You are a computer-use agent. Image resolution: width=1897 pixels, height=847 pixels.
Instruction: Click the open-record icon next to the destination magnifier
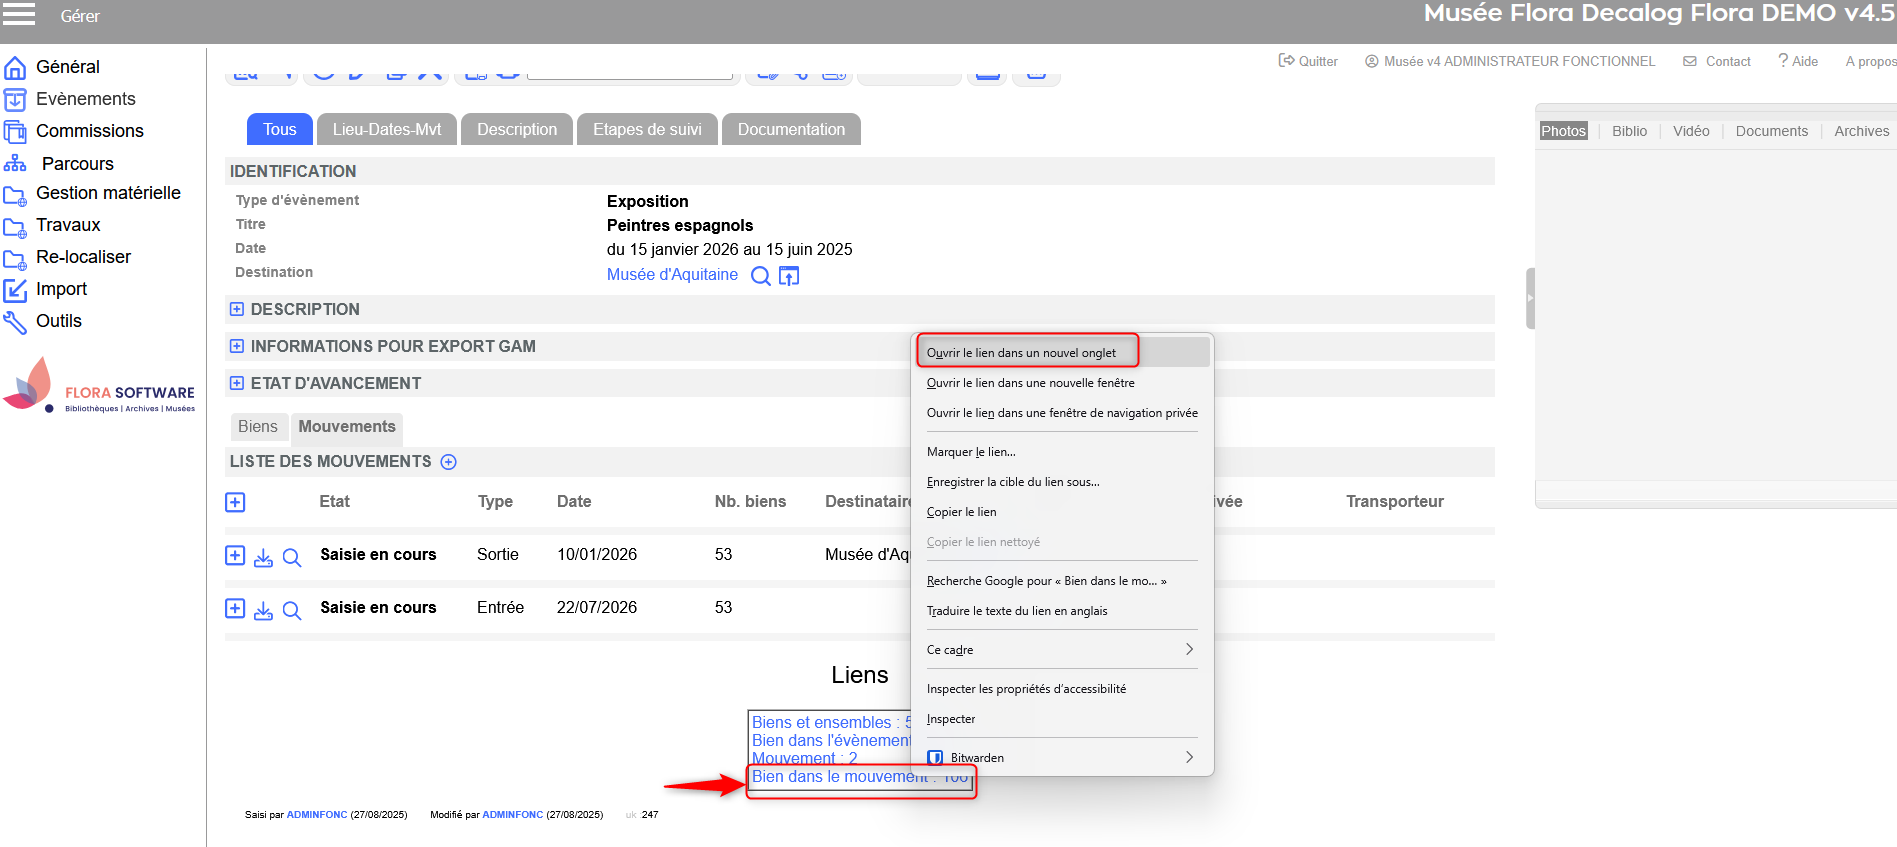pos(789,276)
